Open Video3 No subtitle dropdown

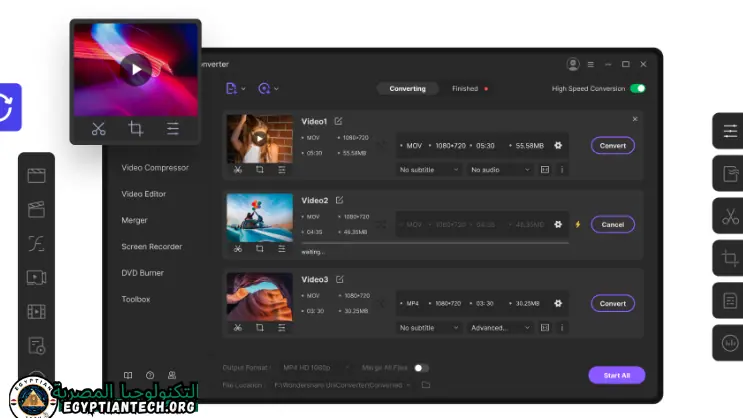pos(429,328)
